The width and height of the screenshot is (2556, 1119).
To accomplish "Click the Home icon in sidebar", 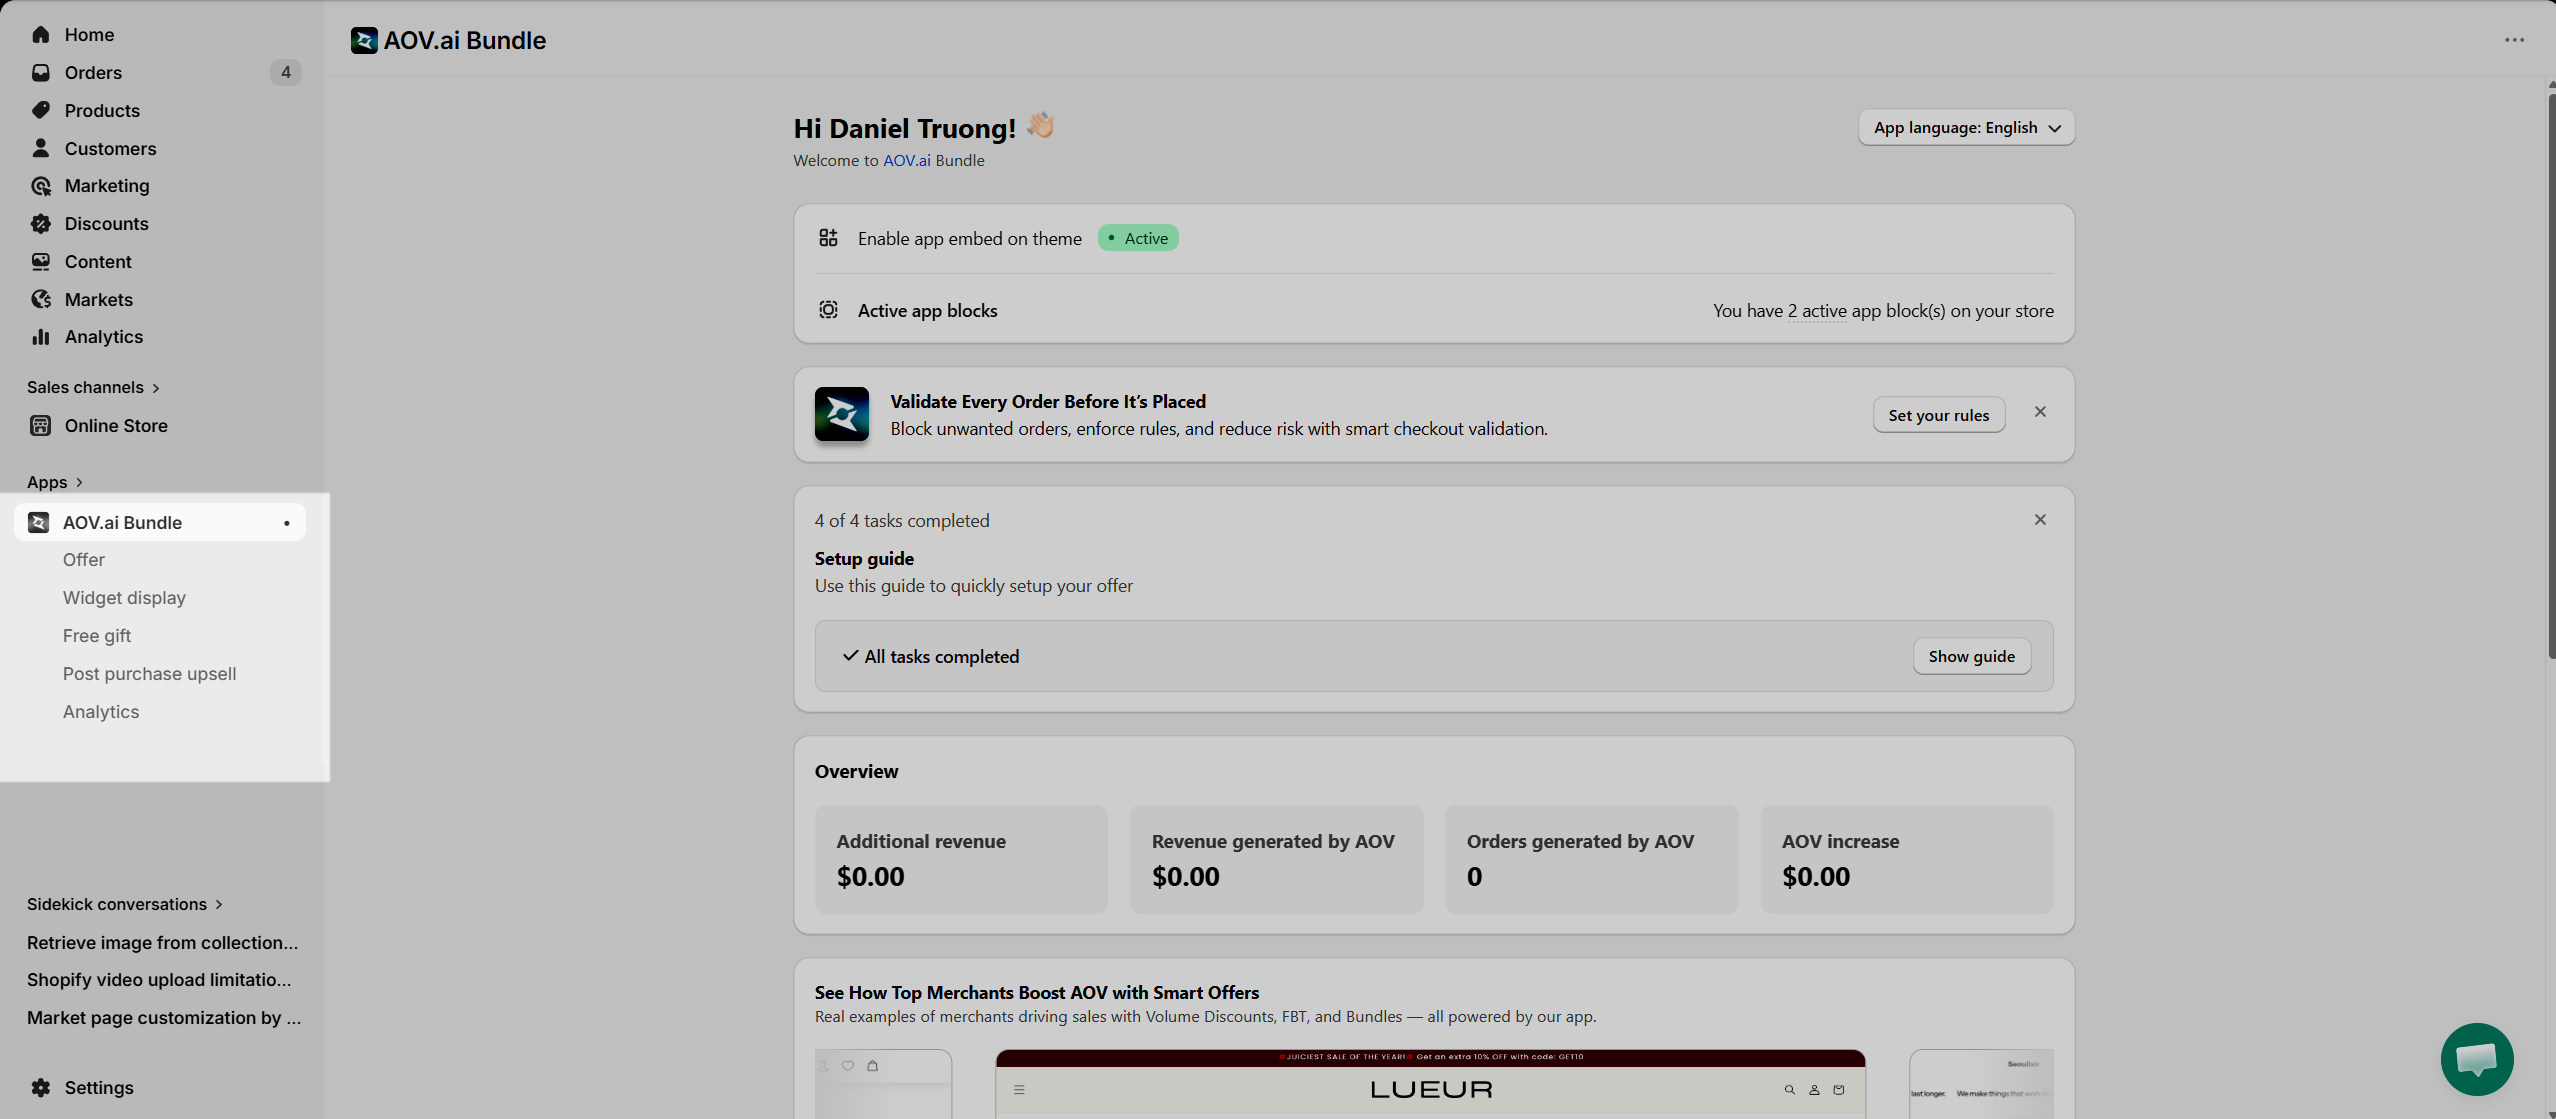I will [x=40, y=35].
